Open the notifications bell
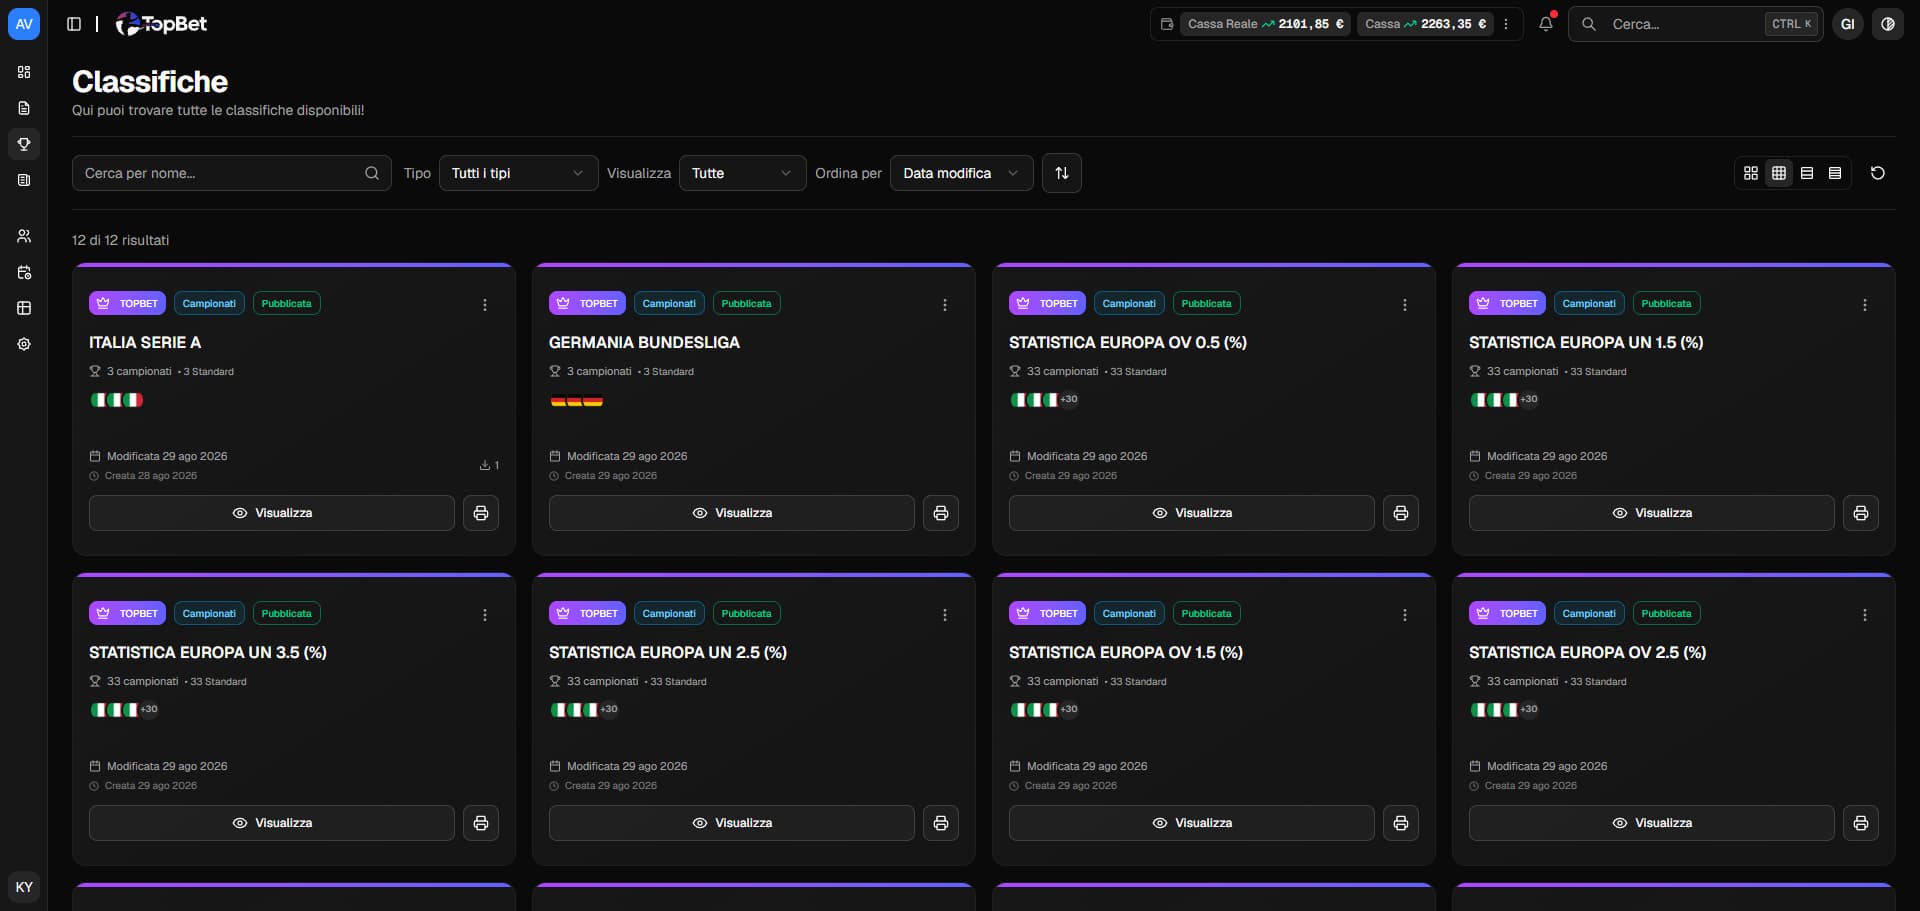Viewport: 1920px width, 911px height. click(1546, 24)
